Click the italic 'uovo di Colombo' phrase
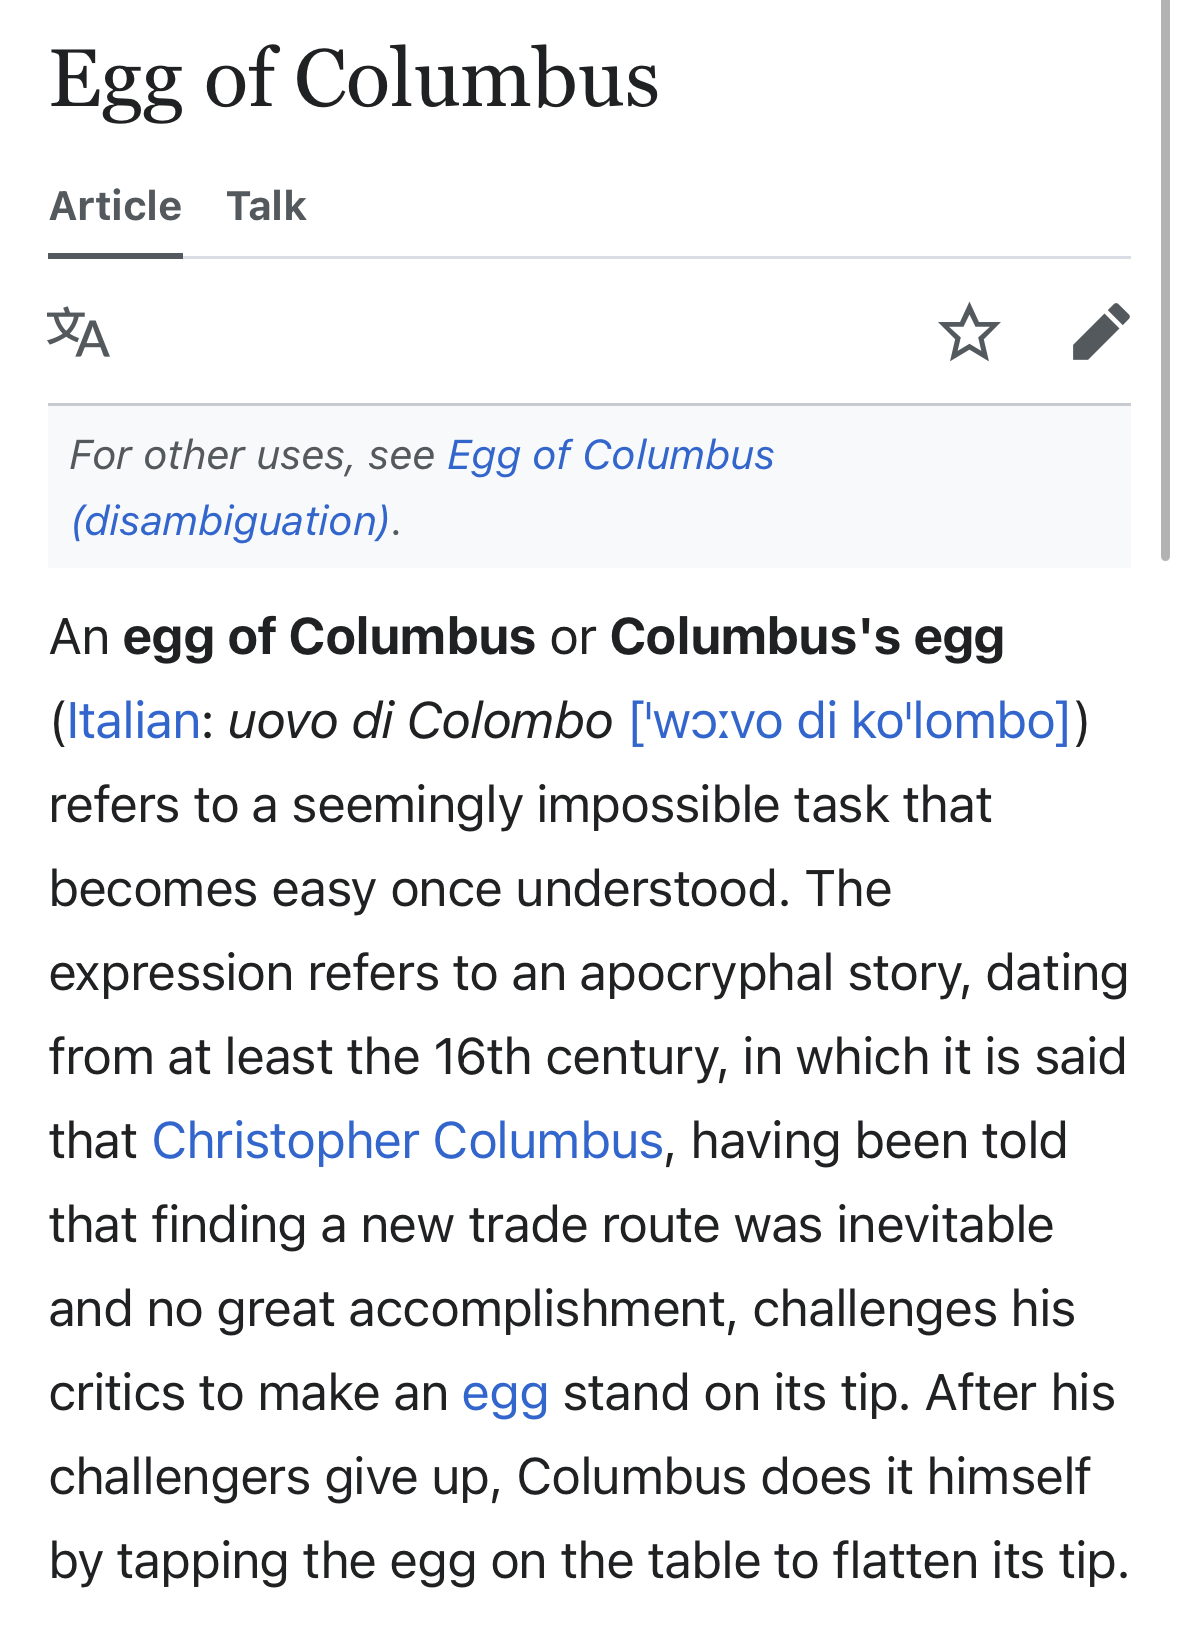 coord(420,721)
